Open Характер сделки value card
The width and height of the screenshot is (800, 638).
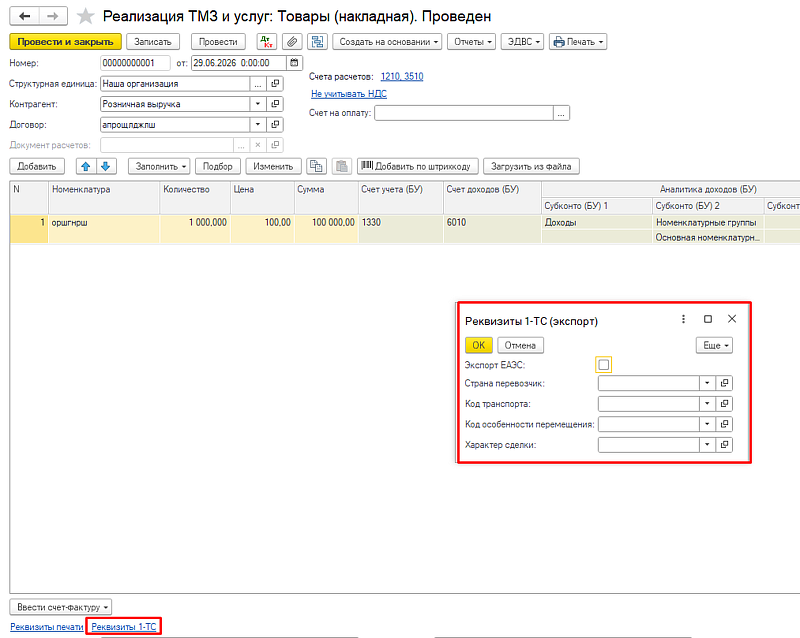(724, 445)
